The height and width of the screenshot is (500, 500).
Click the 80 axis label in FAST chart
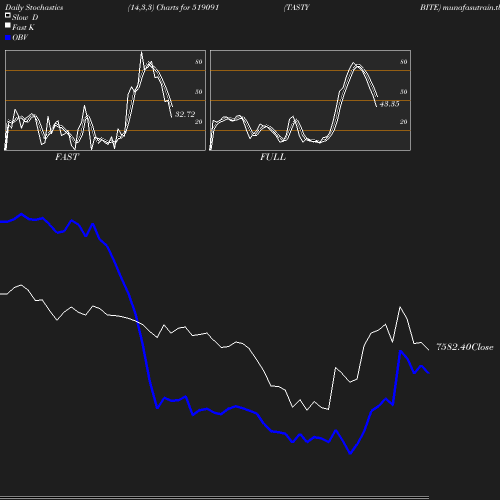pyautogui.click(x=199, y=62)
